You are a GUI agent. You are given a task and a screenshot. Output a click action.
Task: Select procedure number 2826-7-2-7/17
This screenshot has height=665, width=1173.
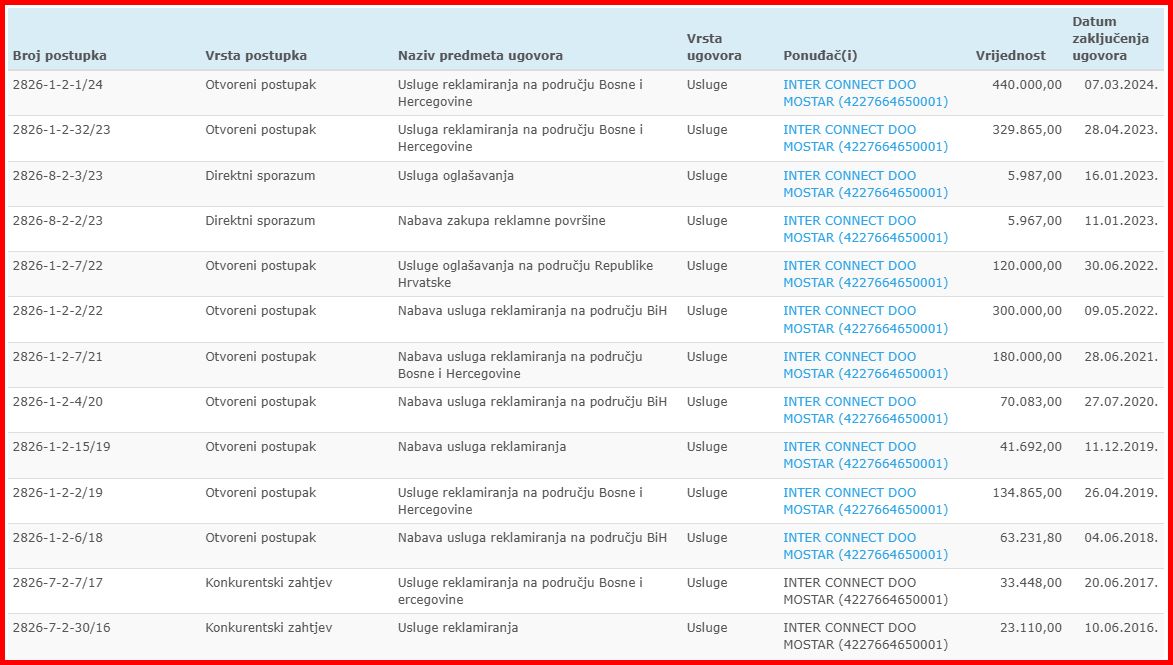[58, 583]
